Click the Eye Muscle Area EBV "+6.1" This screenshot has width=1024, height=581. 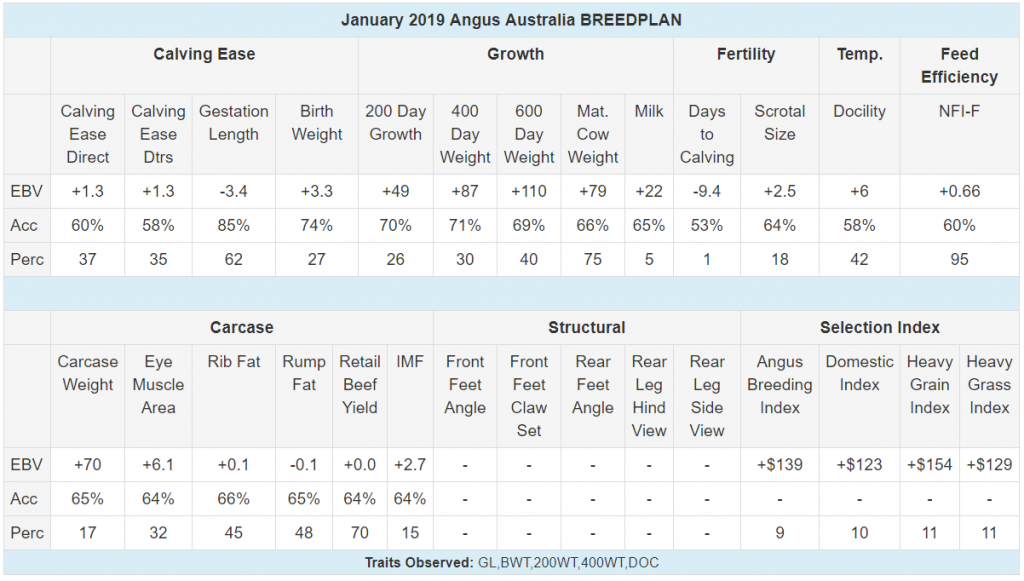(158, 465)
